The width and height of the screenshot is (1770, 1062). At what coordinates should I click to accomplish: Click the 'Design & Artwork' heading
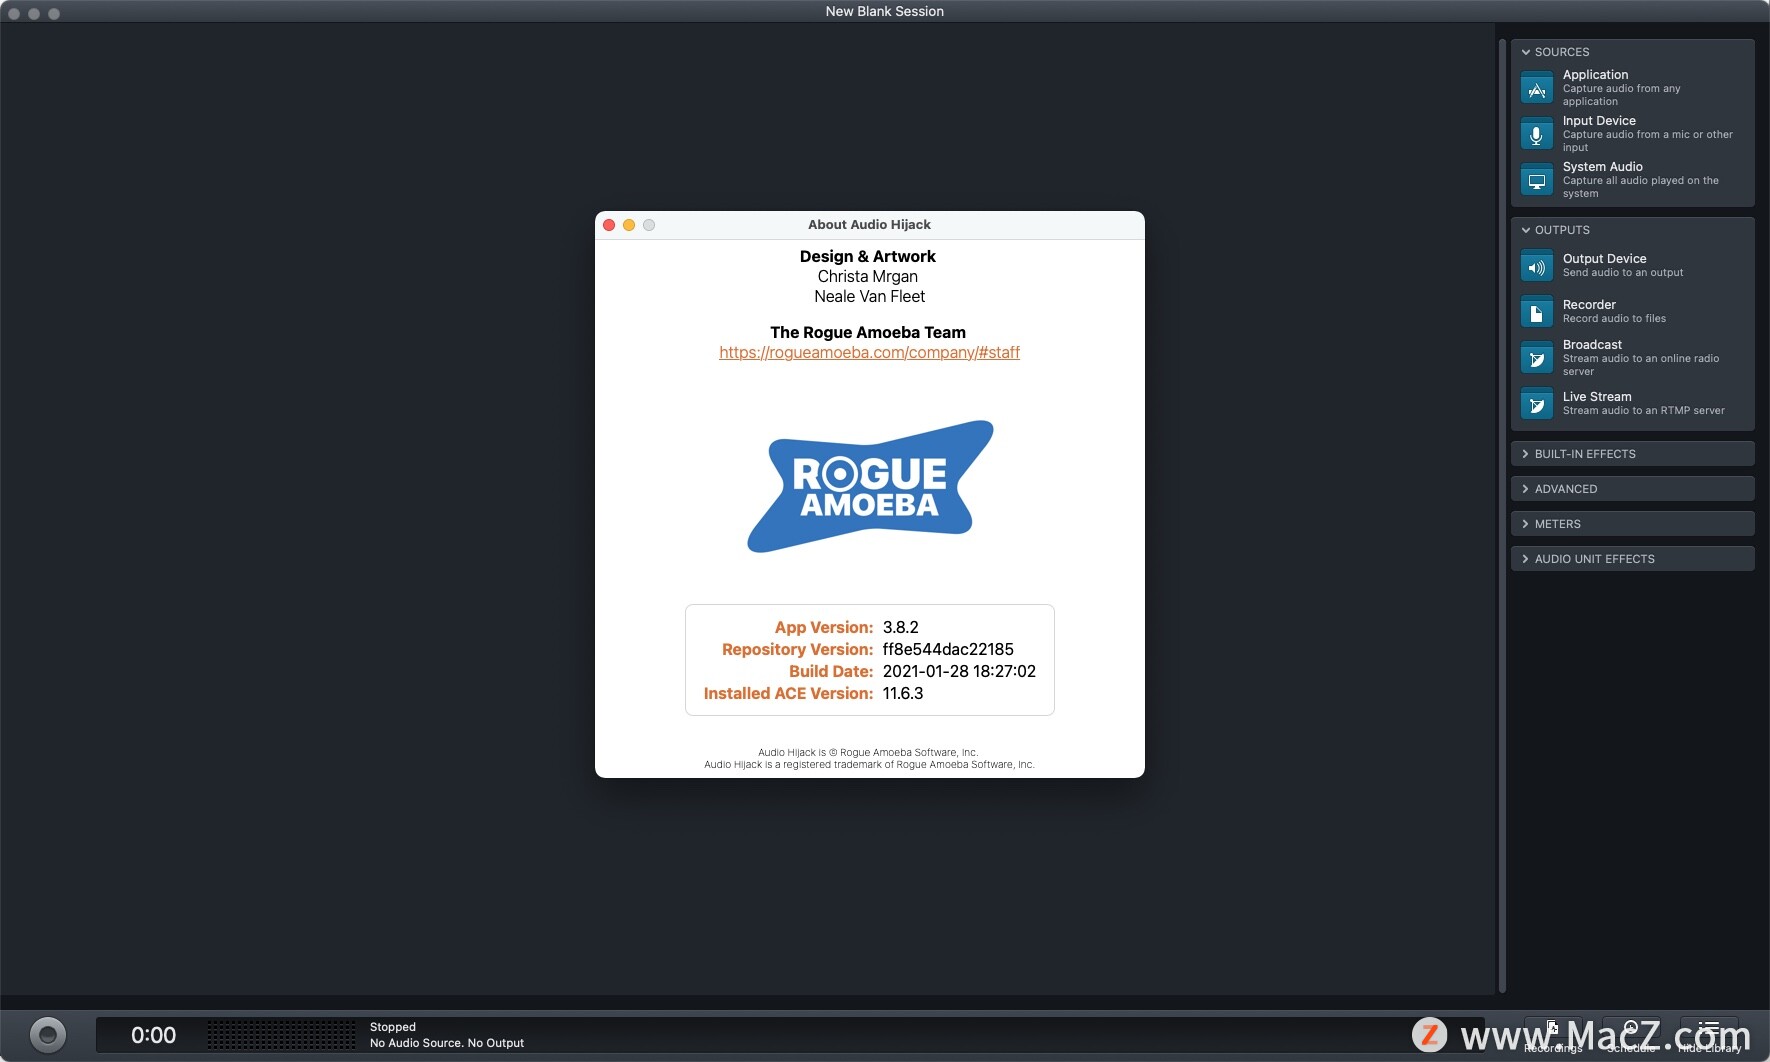868,256
